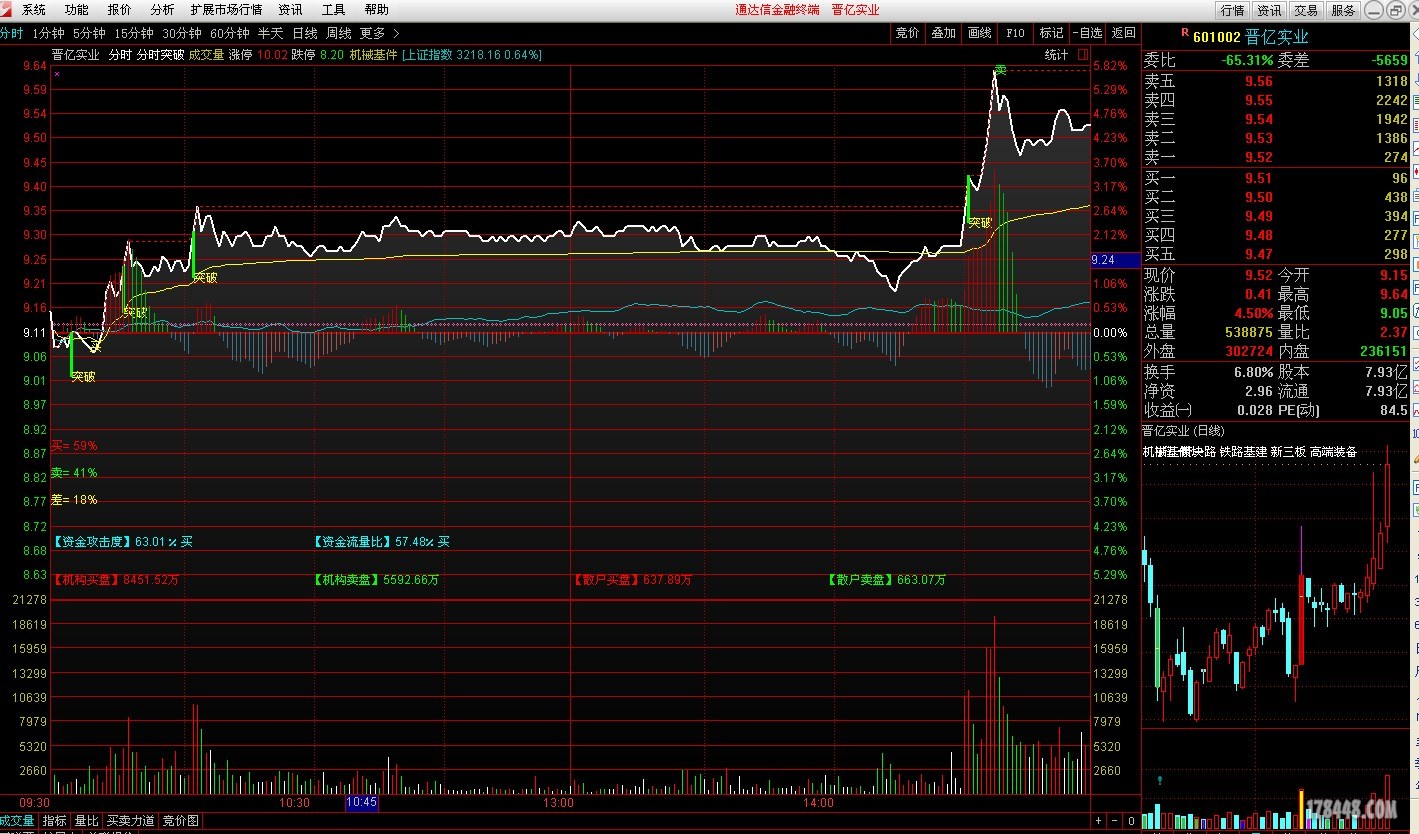Switch to 30分钟 chart period
The width and height of the screenshot is (1419, 834).
(x=182, y=33)
